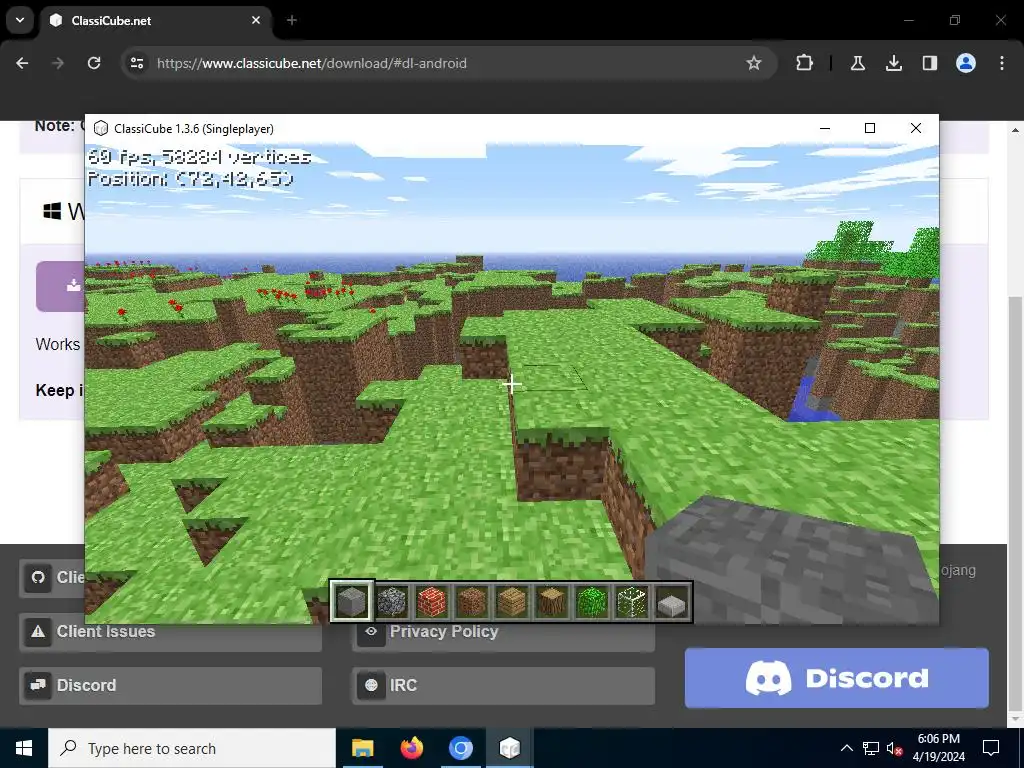Reload the ClassiCube download page
1024x768 pixels.
point(94,63)
